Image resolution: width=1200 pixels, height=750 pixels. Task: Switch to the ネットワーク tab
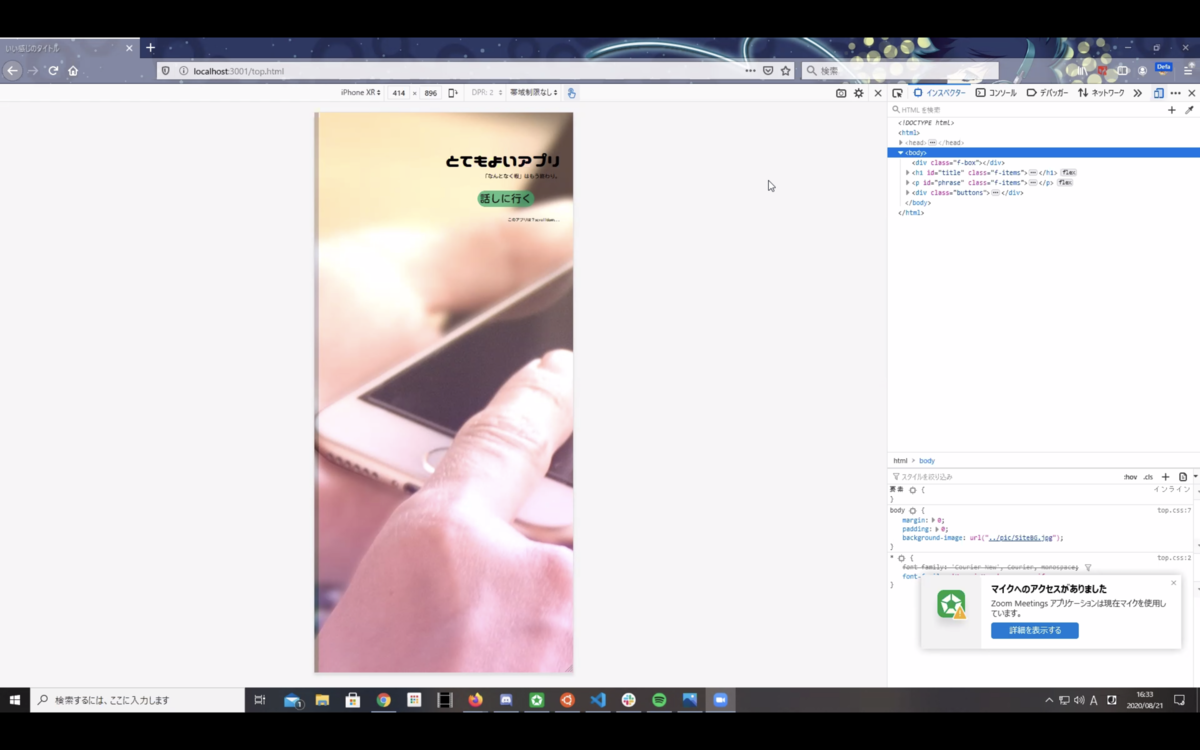pos(1101,93)
